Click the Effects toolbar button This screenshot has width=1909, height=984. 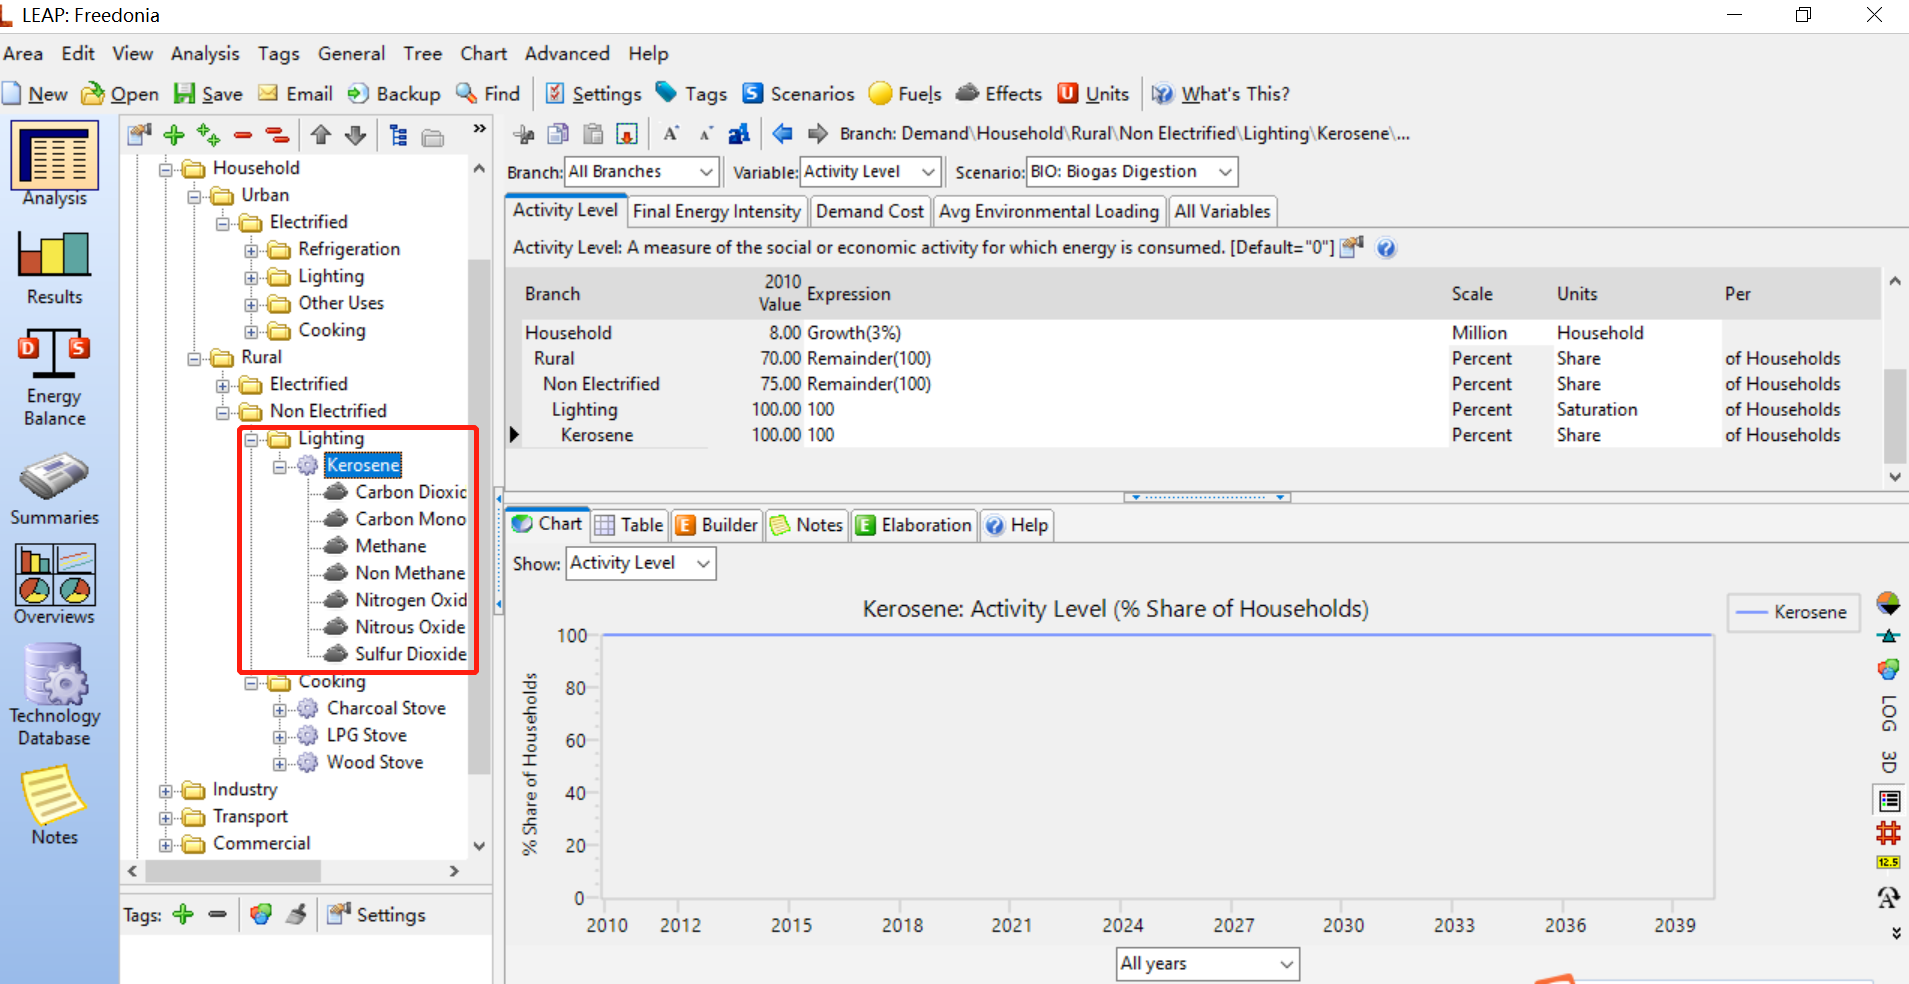click(999, 94)
